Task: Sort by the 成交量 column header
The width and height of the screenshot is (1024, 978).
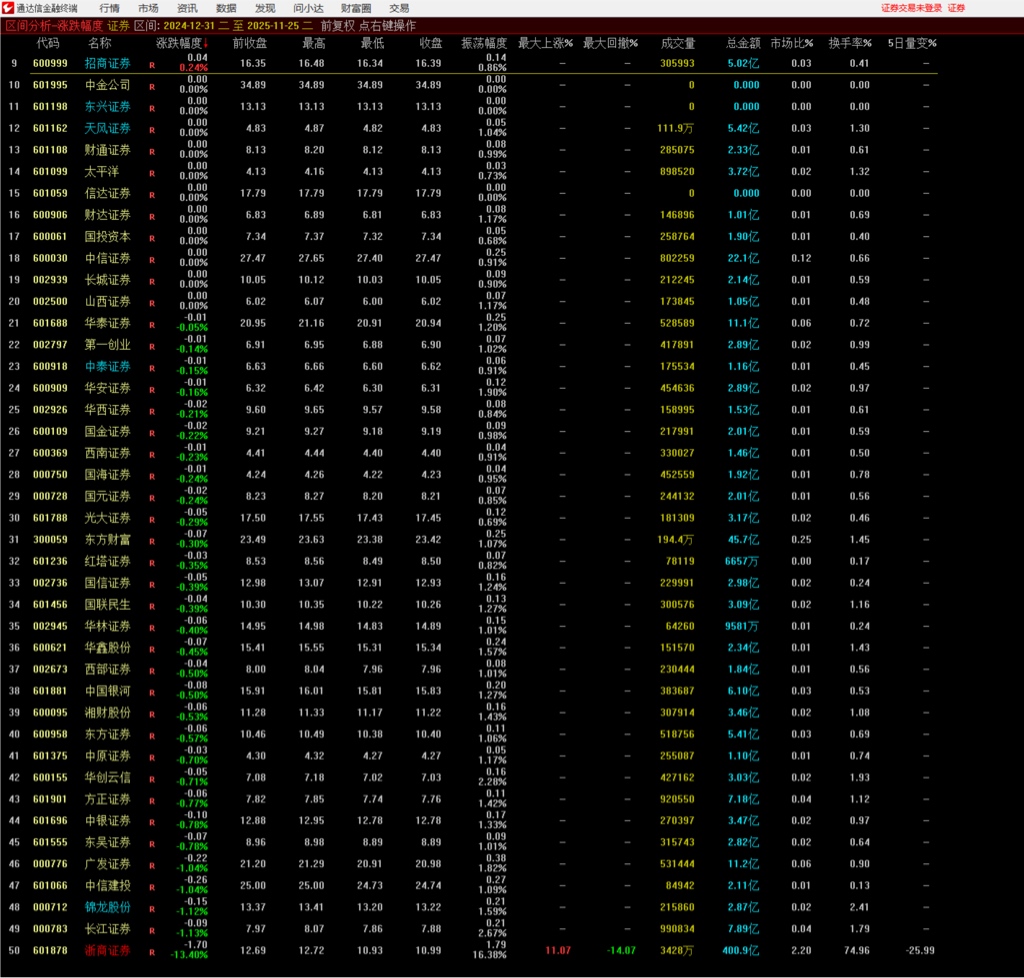Action: (x=678, y=43)
